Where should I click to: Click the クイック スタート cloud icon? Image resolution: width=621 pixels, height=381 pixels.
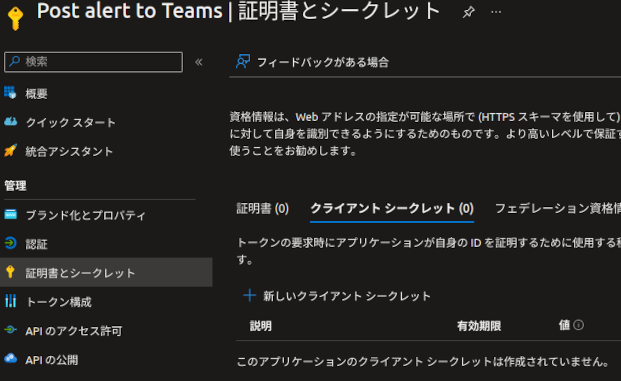click(x=11, y=122)
